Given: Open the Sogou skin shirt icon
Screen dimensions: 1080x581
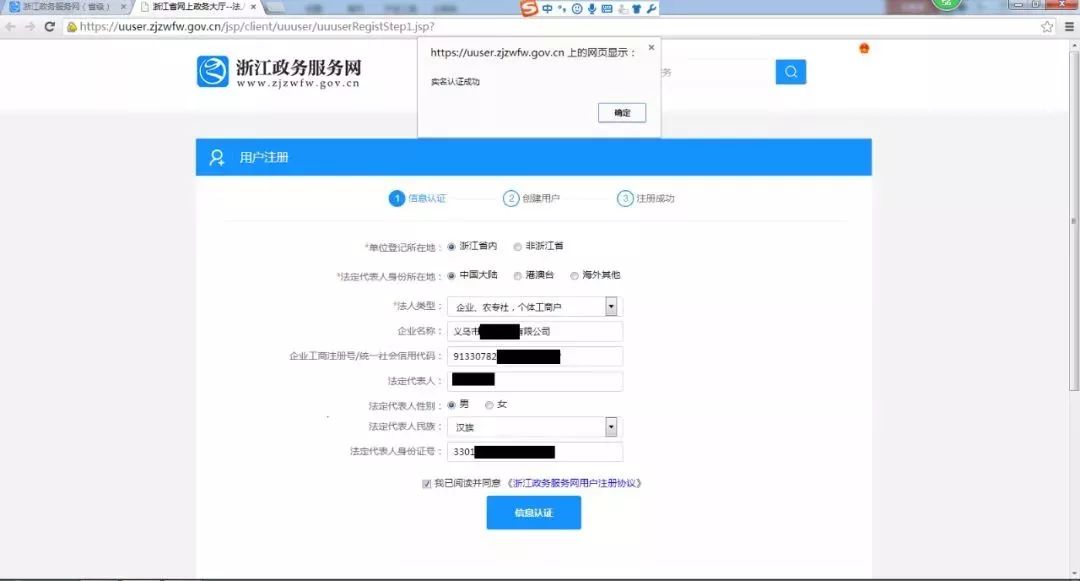Looking at the screenshot, I should pos(636,9).
